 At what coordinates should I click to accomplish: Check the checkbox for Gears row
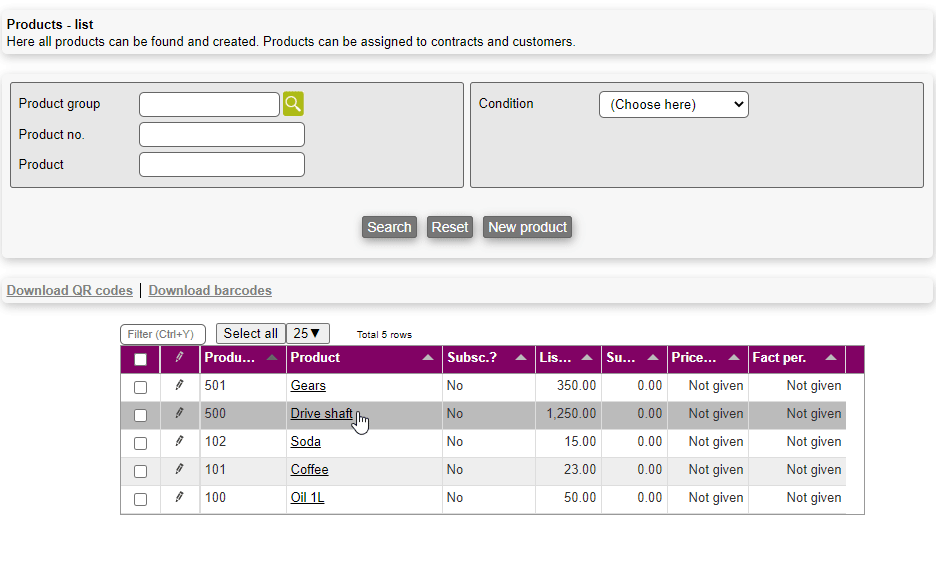pos(140,387)
